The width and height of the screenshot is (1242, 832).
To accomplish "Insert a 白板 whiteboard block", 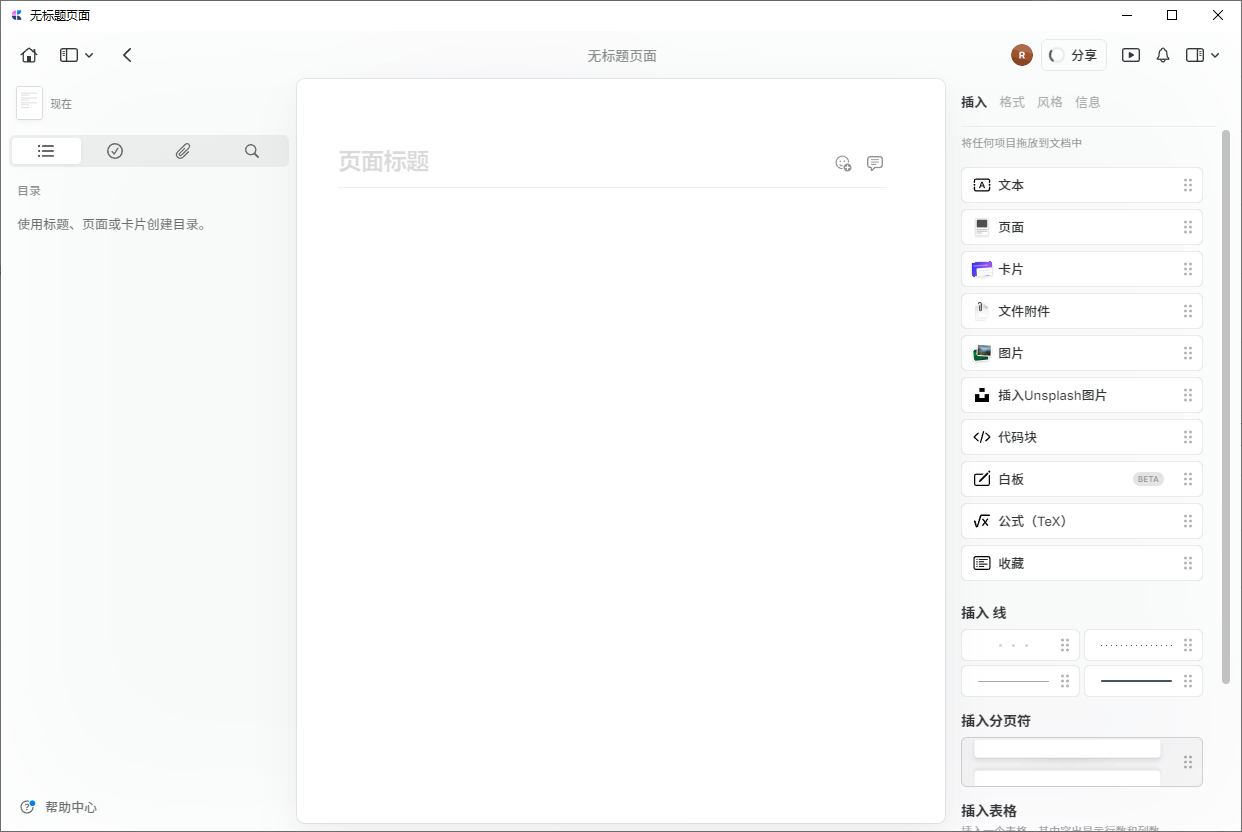I will (x=1082, y=479).
